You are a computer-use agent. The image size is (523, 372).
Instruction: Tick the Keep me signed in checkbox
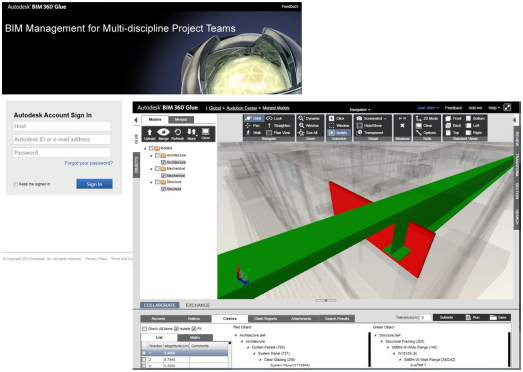pyautogui.click(x=16, y=184)
